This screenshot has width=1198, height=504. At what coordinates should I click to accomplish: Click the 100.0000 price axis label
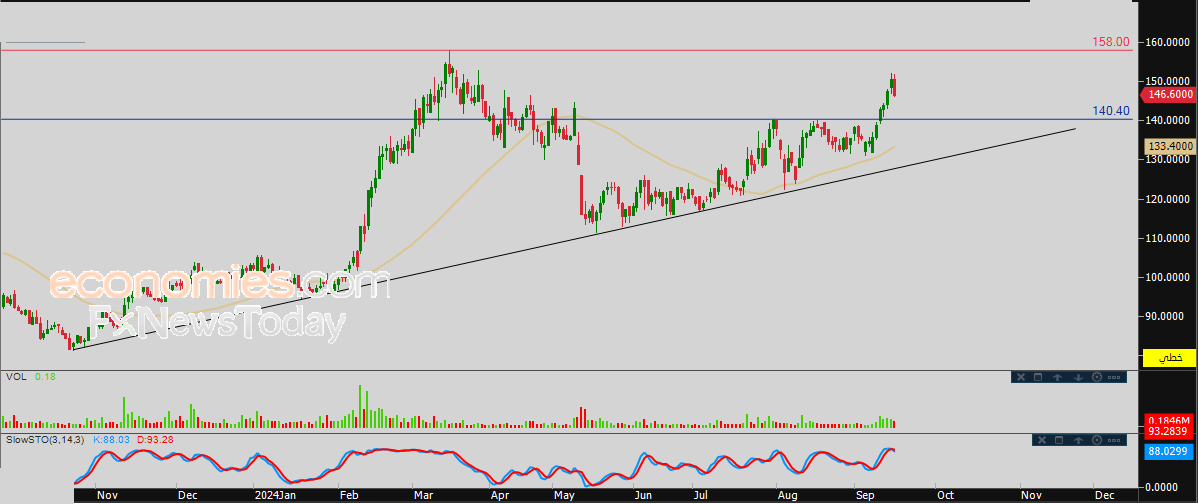(x=1169, y=277)
